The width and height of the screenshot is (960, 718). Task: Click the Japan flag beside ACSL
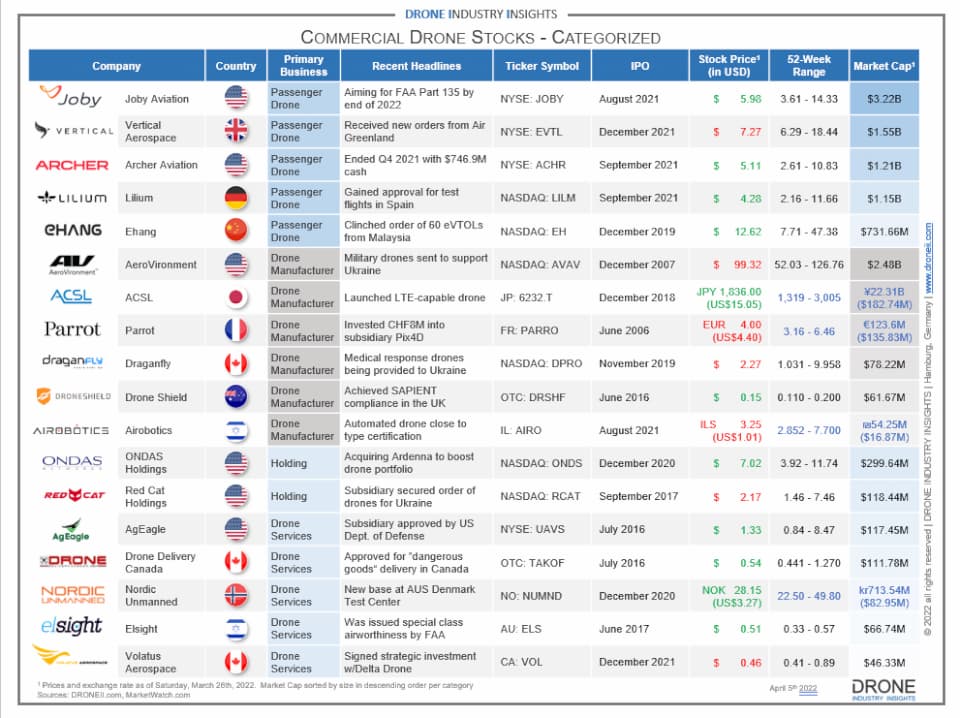pyautogui.click(x=235, y=297)
